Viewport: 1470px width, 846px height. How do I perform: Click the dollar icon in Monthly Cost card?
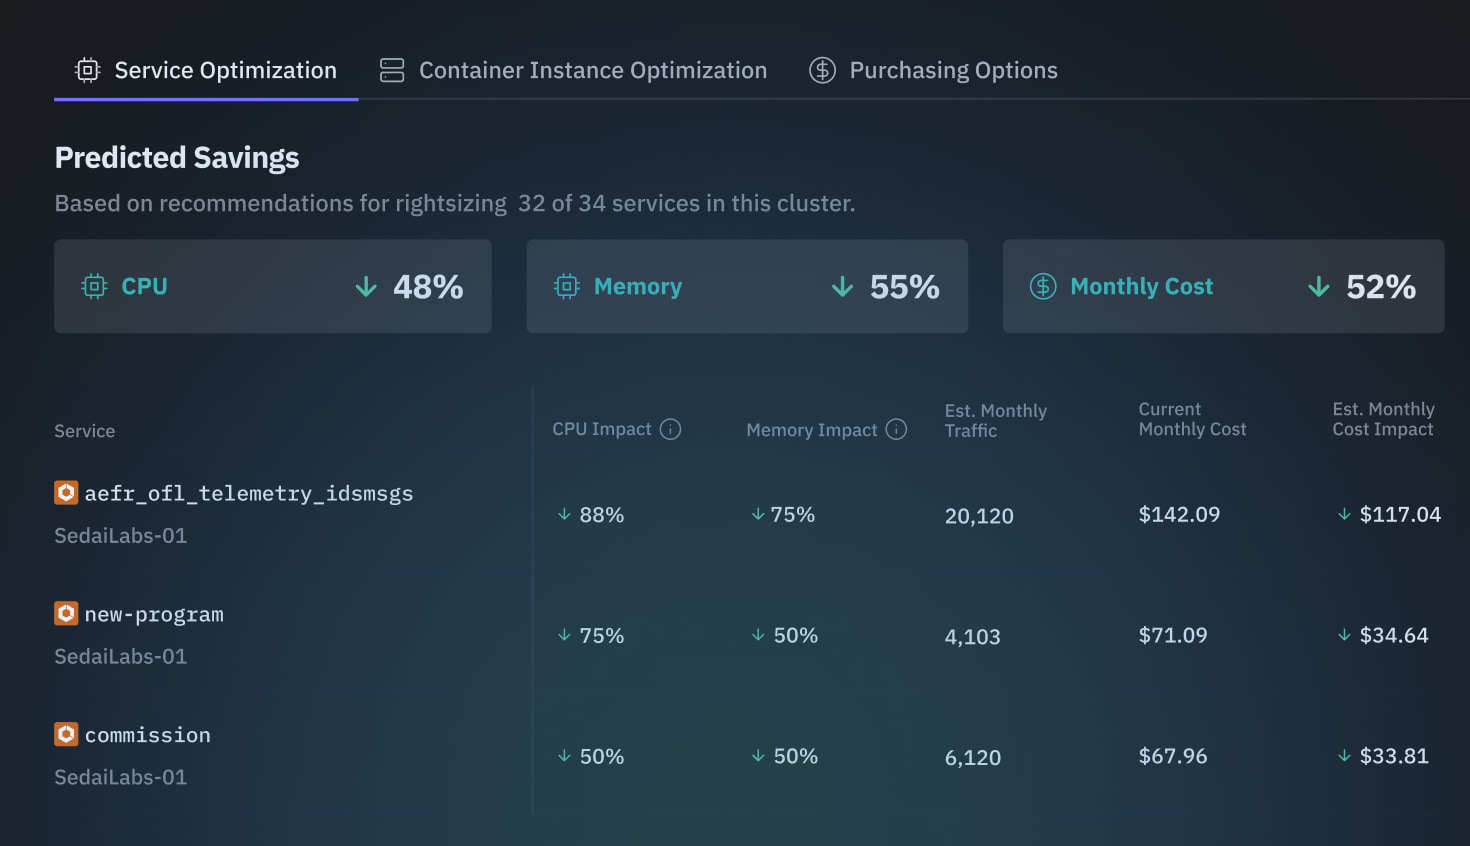coord(1043,287)
